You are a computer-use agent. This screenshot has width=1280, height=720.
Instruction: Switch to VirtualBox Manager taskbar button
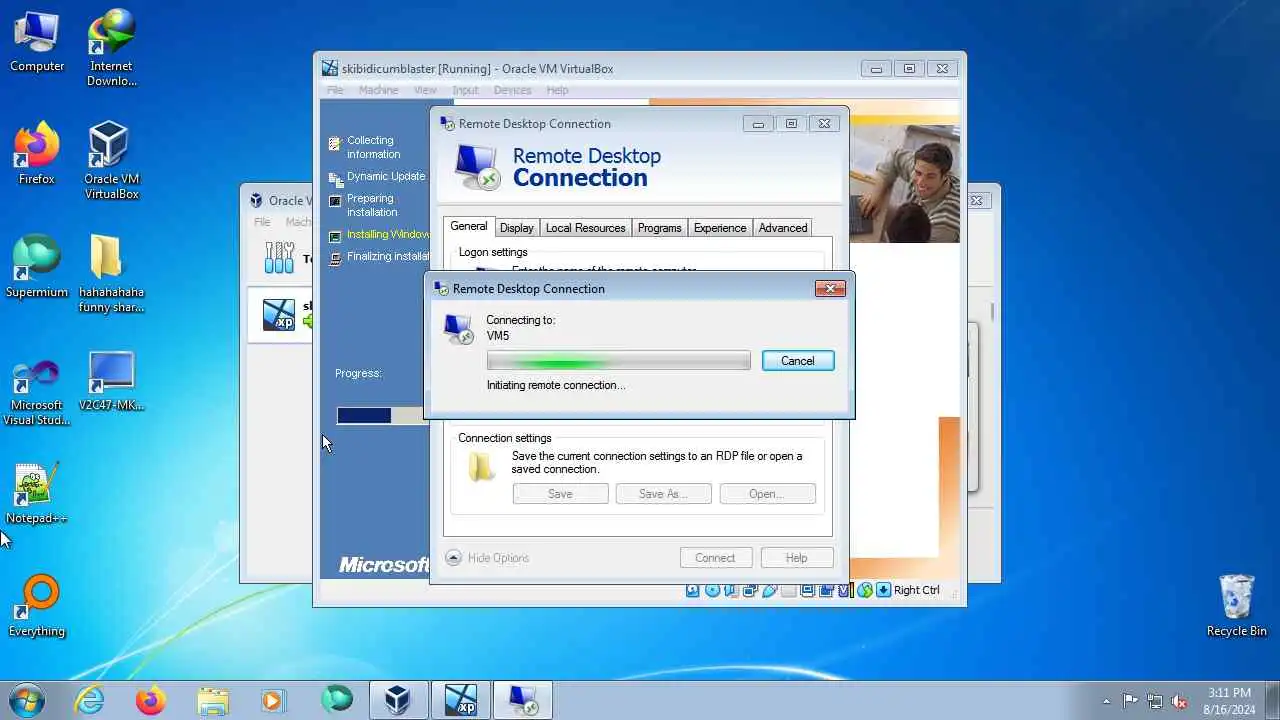[x=399, y=700]
